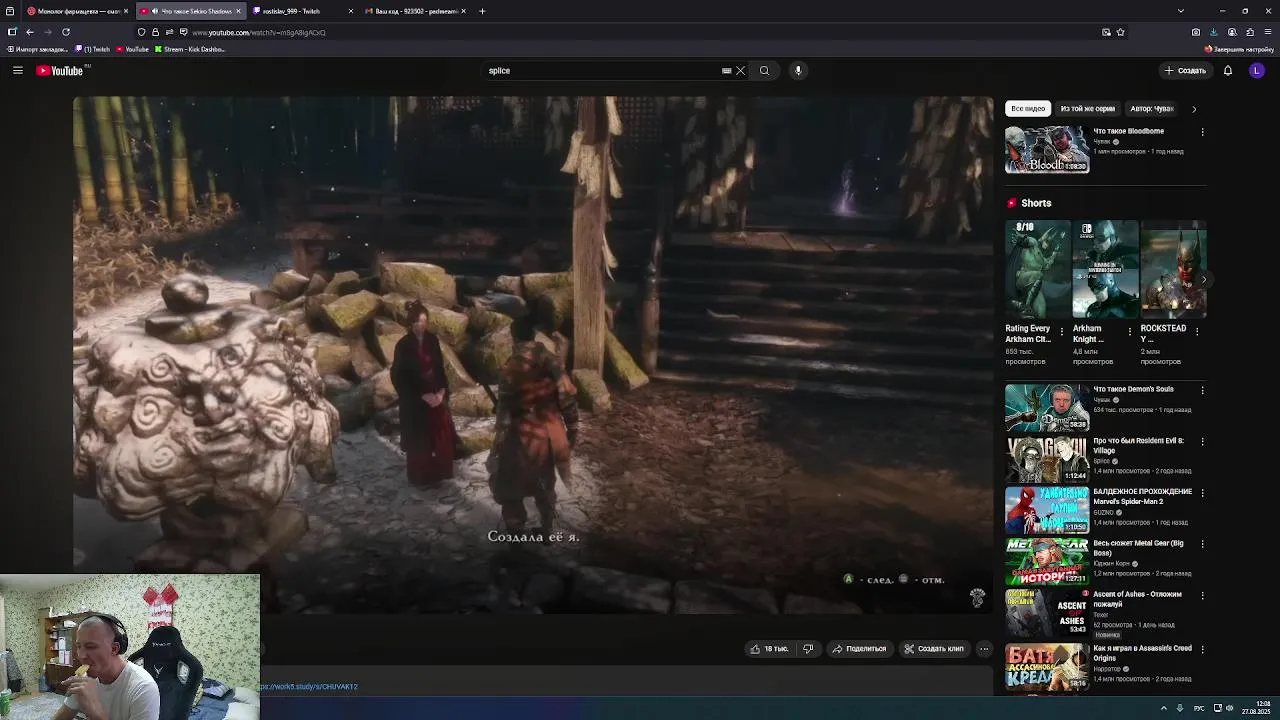Open 'Что такое Demon's Souls' video

(1047, 407)
